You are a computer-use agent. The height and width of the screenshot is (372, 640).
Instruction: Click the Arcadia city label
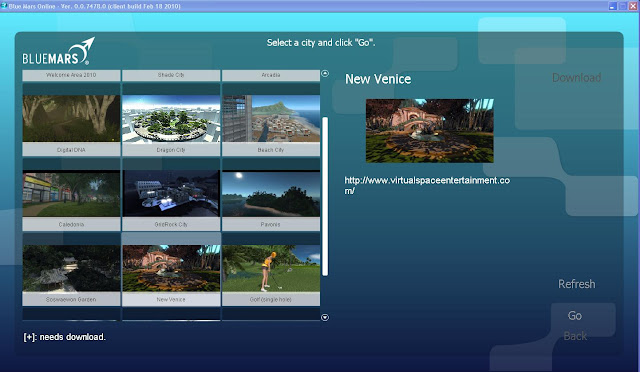pyautogui.click(x=271, y=75)
